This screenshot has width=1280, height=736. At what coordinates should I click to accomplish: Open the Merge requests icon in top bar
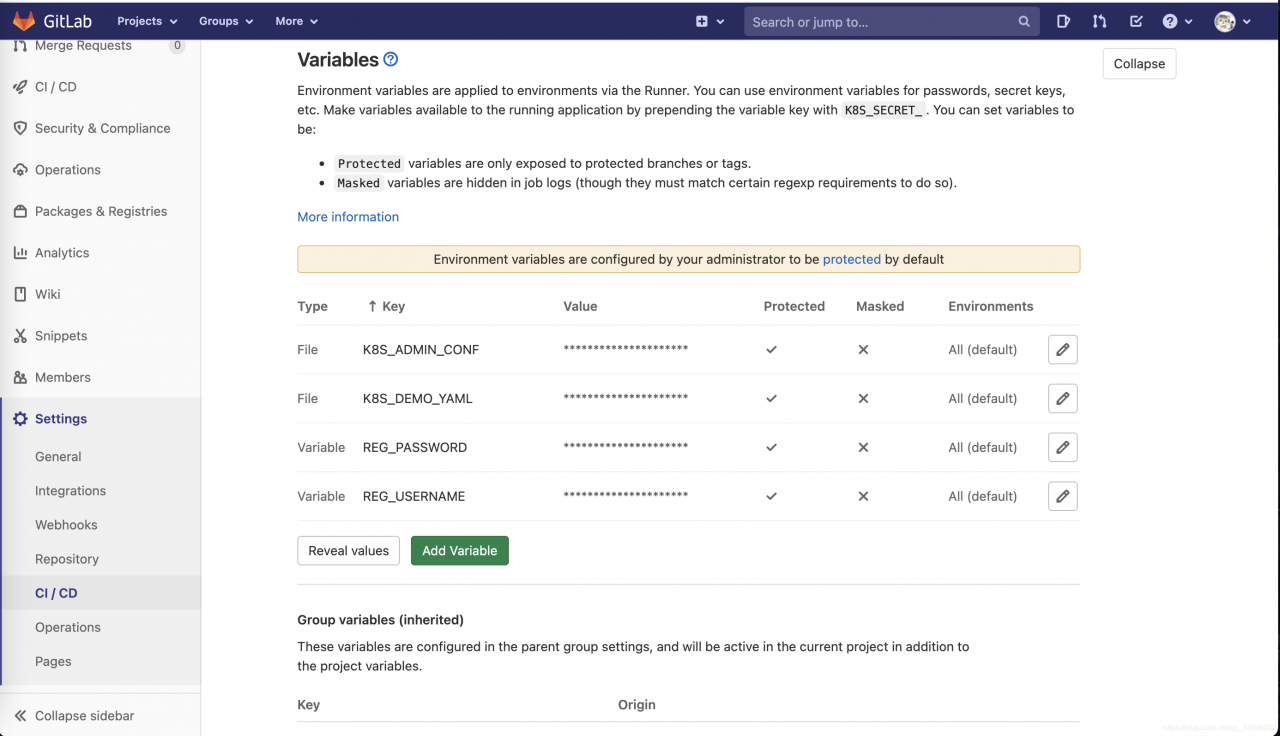1100,21
